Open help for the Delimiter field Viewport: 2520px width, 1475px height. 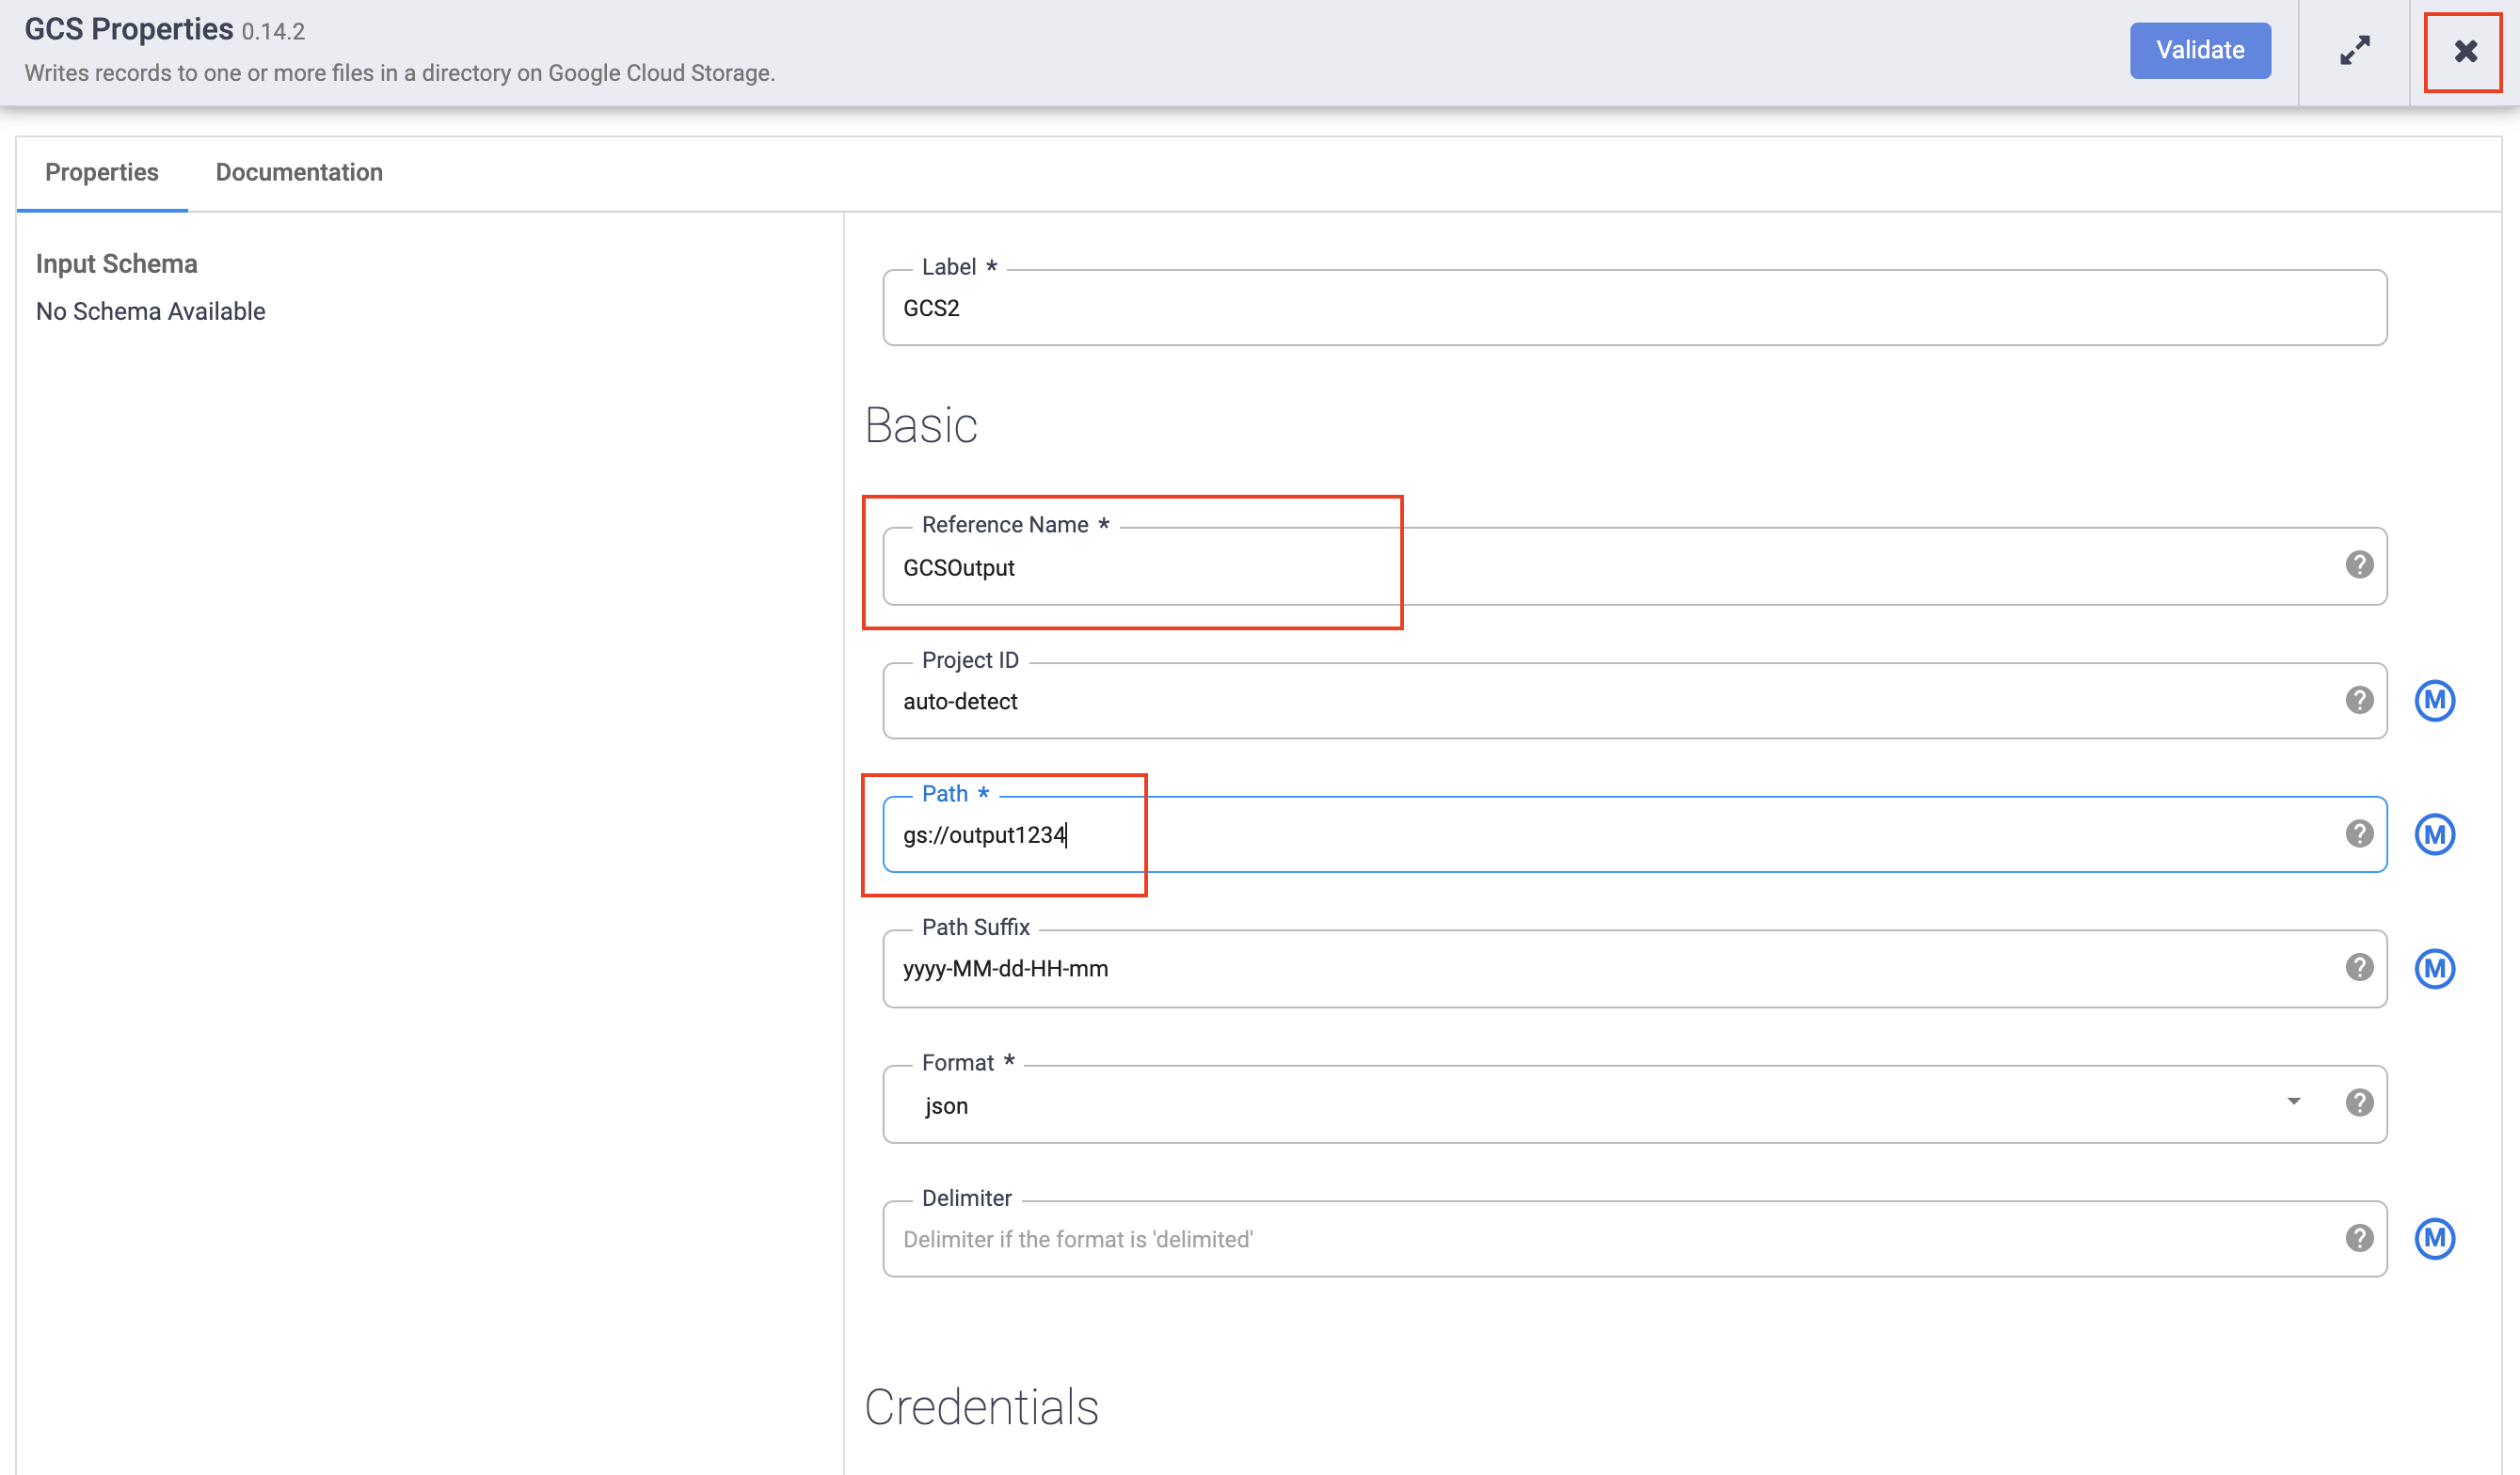pos(2360,1238)
